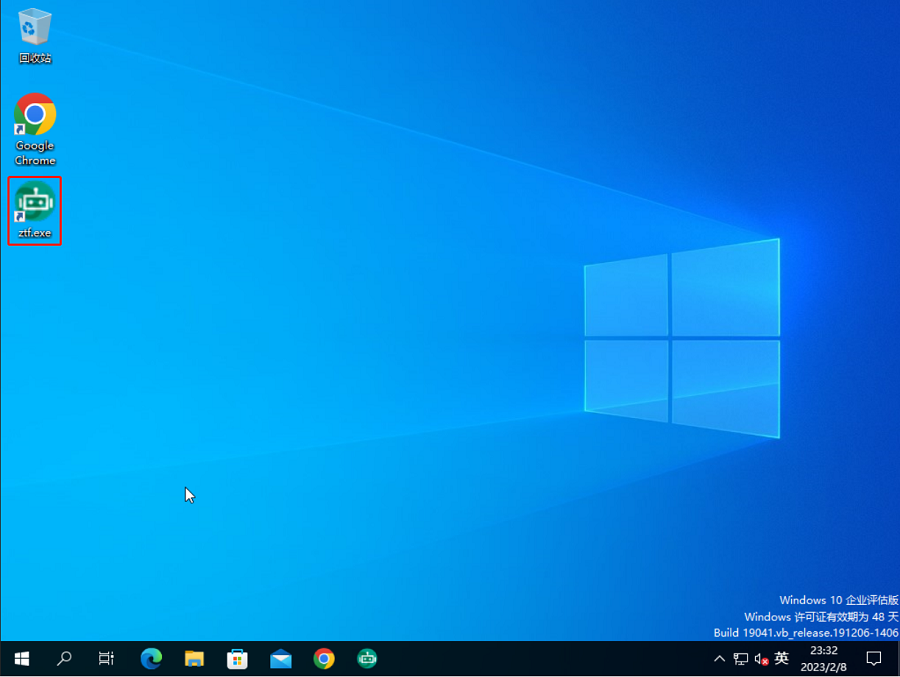Viewport: 900px width, 677px height.
Task: Open Microsoft Store from the taskbar
Action: pos(238,659)
